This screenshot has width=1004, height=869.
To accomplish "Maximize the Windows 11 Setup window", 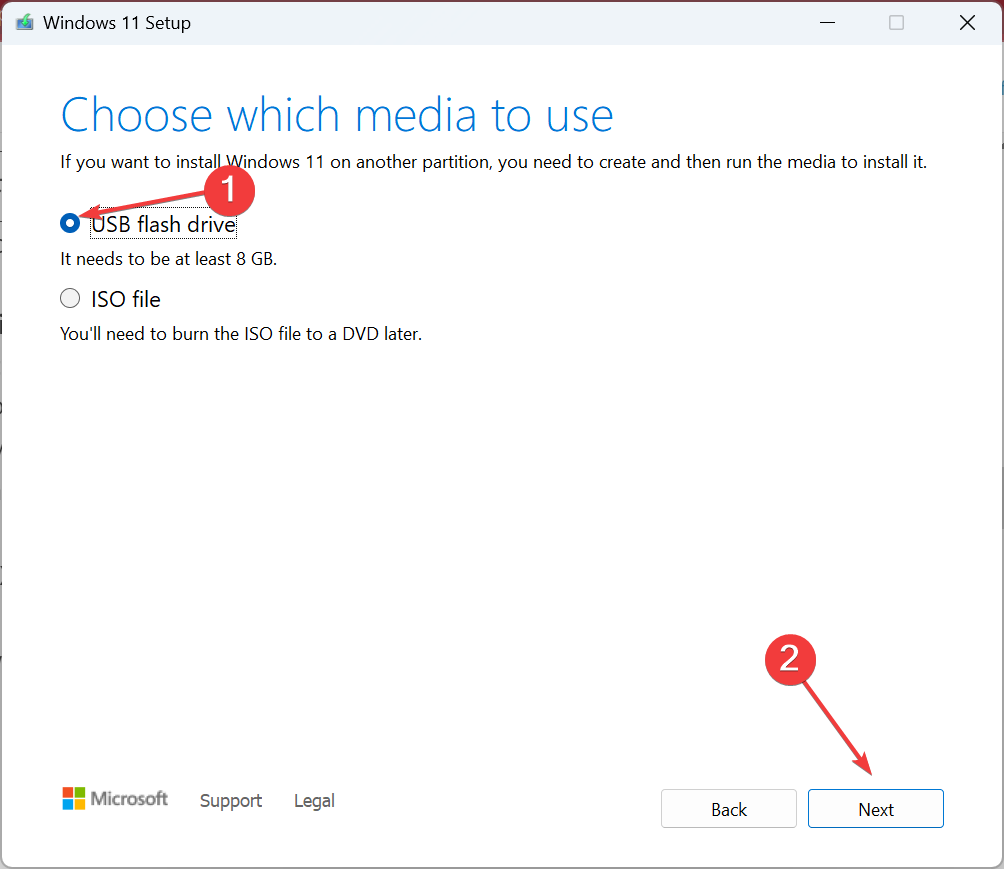I will coord(896,22).
